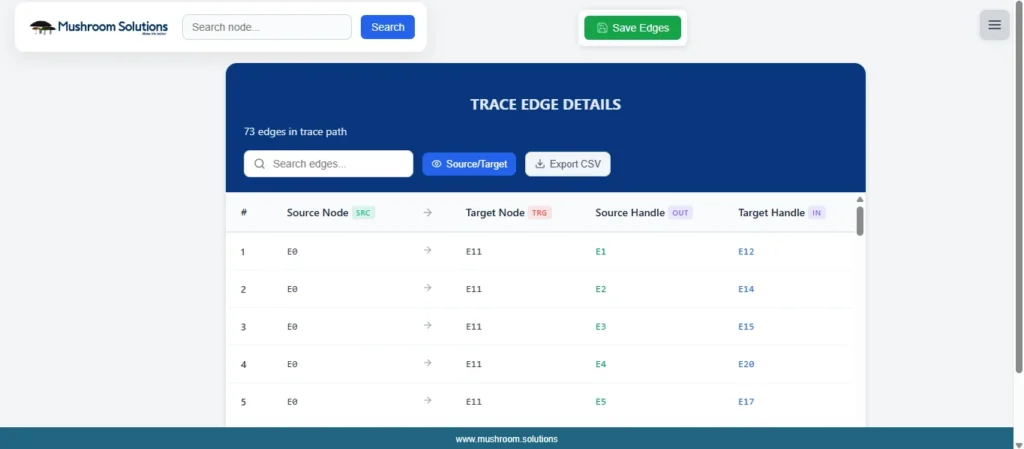
Task: Click the Mushroom Solutions logo
Action: pos(98,27)
